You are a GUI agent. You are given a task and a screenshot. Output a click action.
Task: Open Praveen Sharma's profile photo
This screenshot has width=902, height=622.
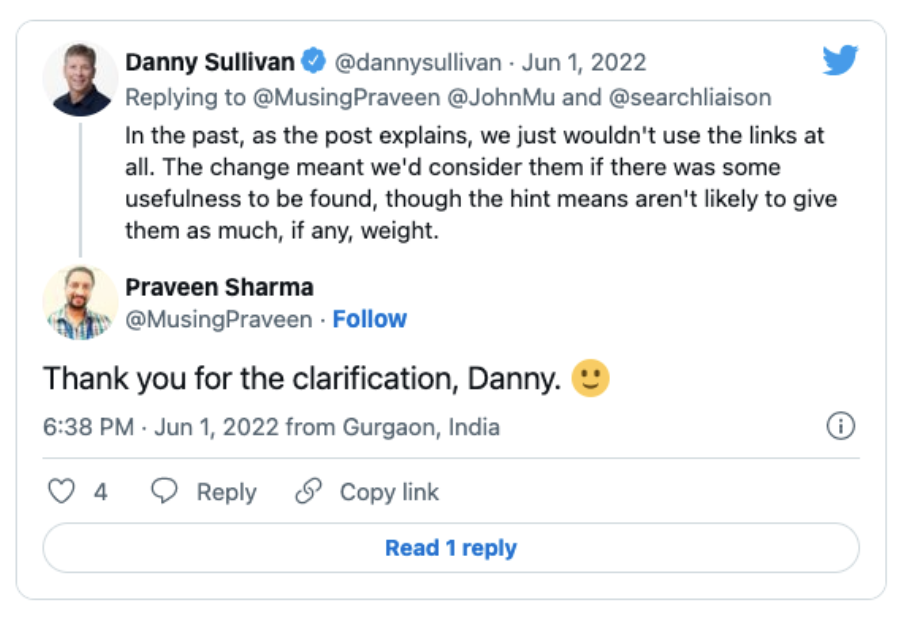tap(81, 302)
